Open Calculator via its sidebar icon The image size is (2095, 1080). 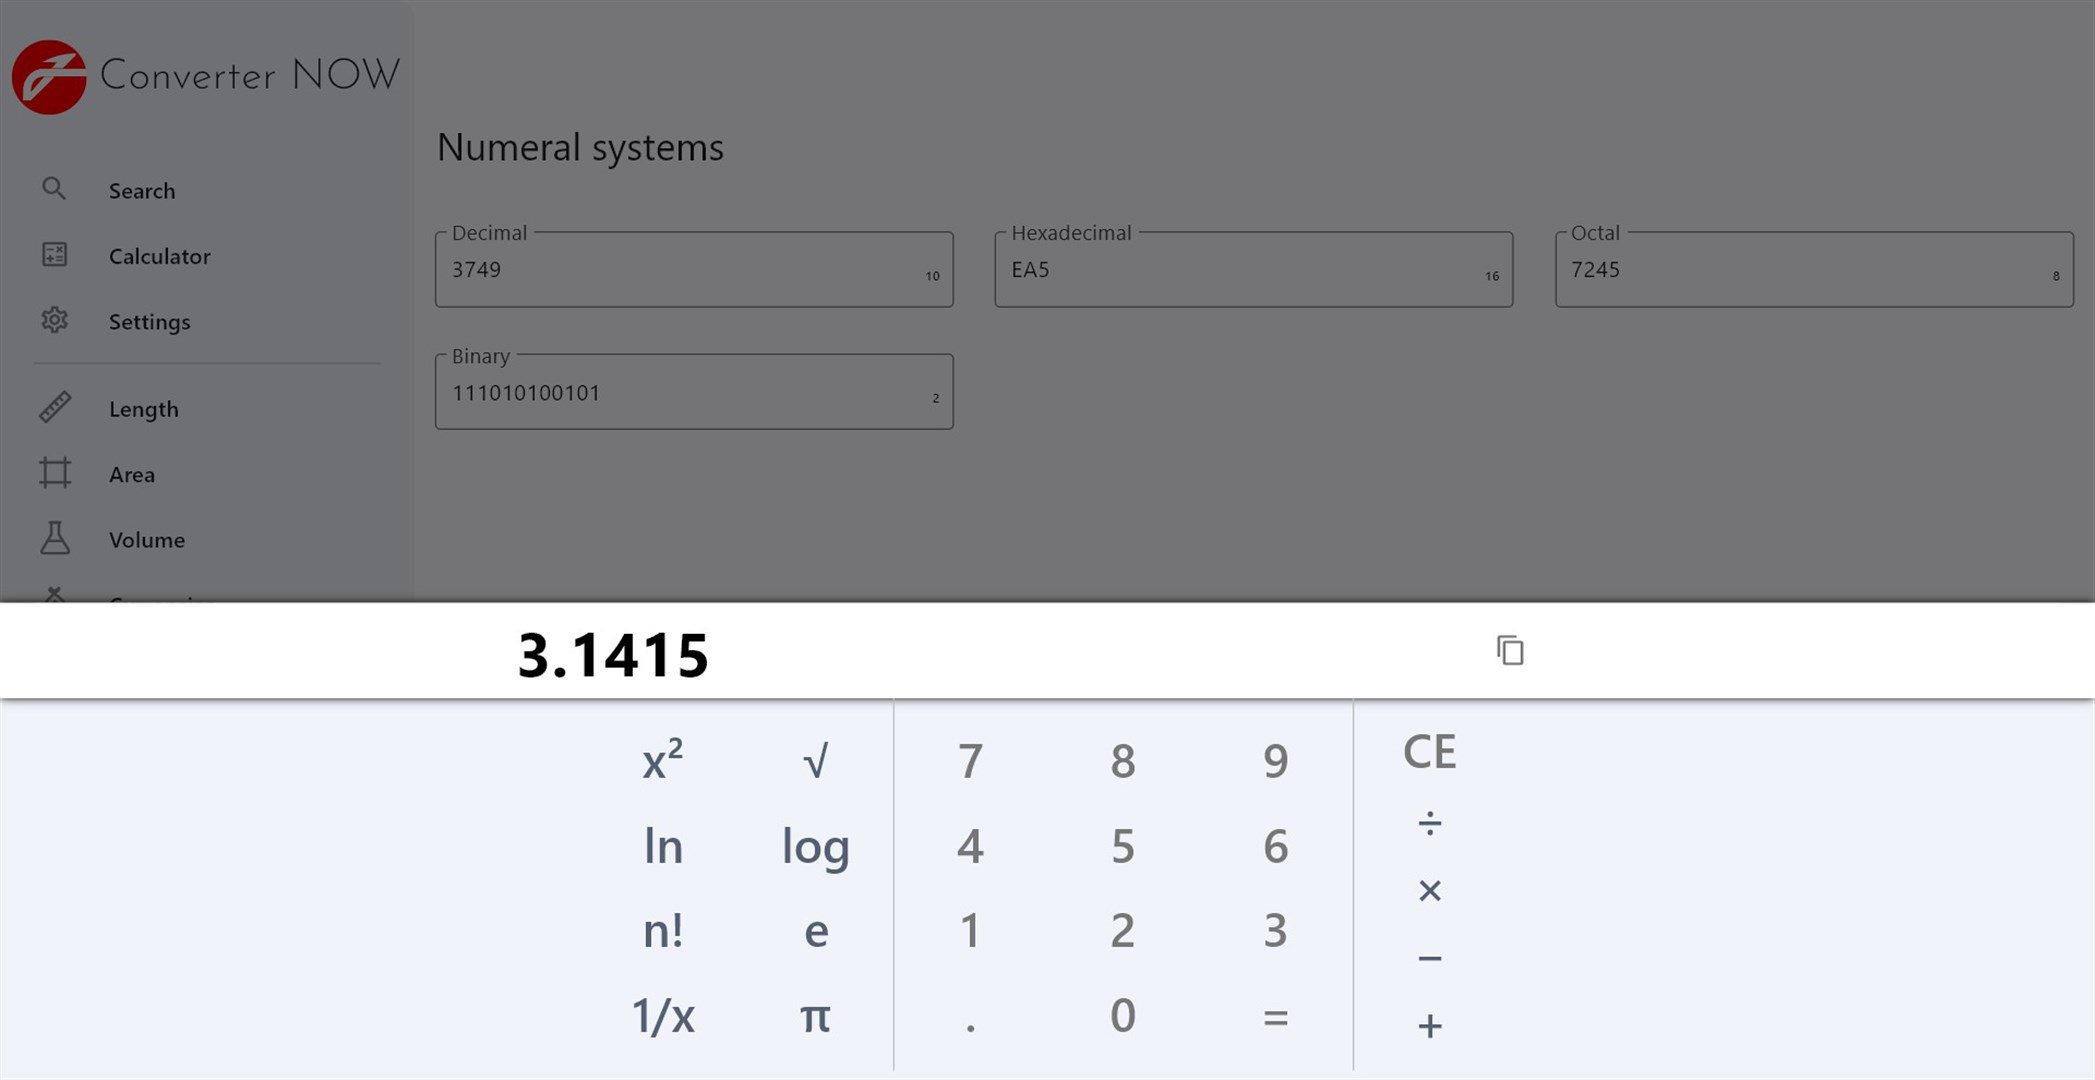tap(54, 255)
